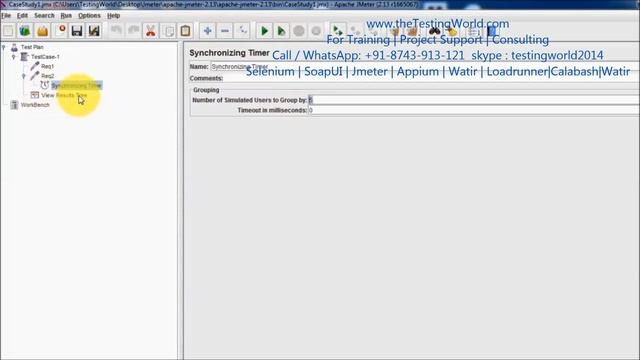
Task: Select Synchronizing Timer in the tree
Action: 76,85
